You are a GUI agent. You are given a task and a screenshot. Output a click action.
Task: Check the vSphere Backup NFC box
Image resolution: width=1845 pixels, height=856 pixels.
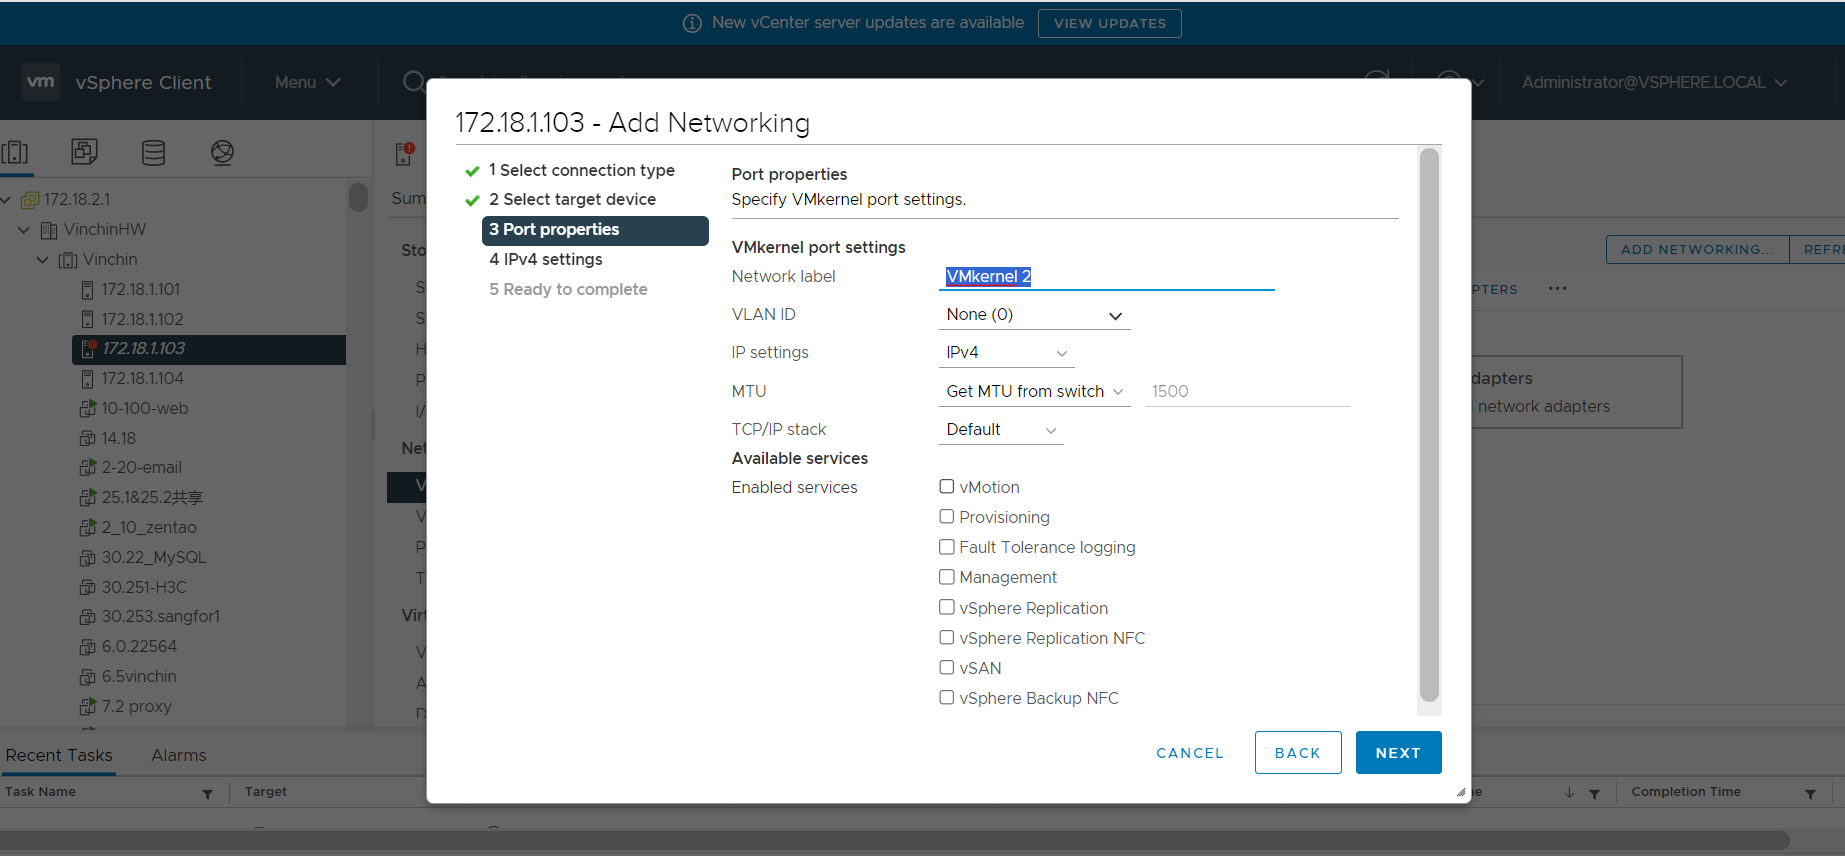(x=947, y=697)
